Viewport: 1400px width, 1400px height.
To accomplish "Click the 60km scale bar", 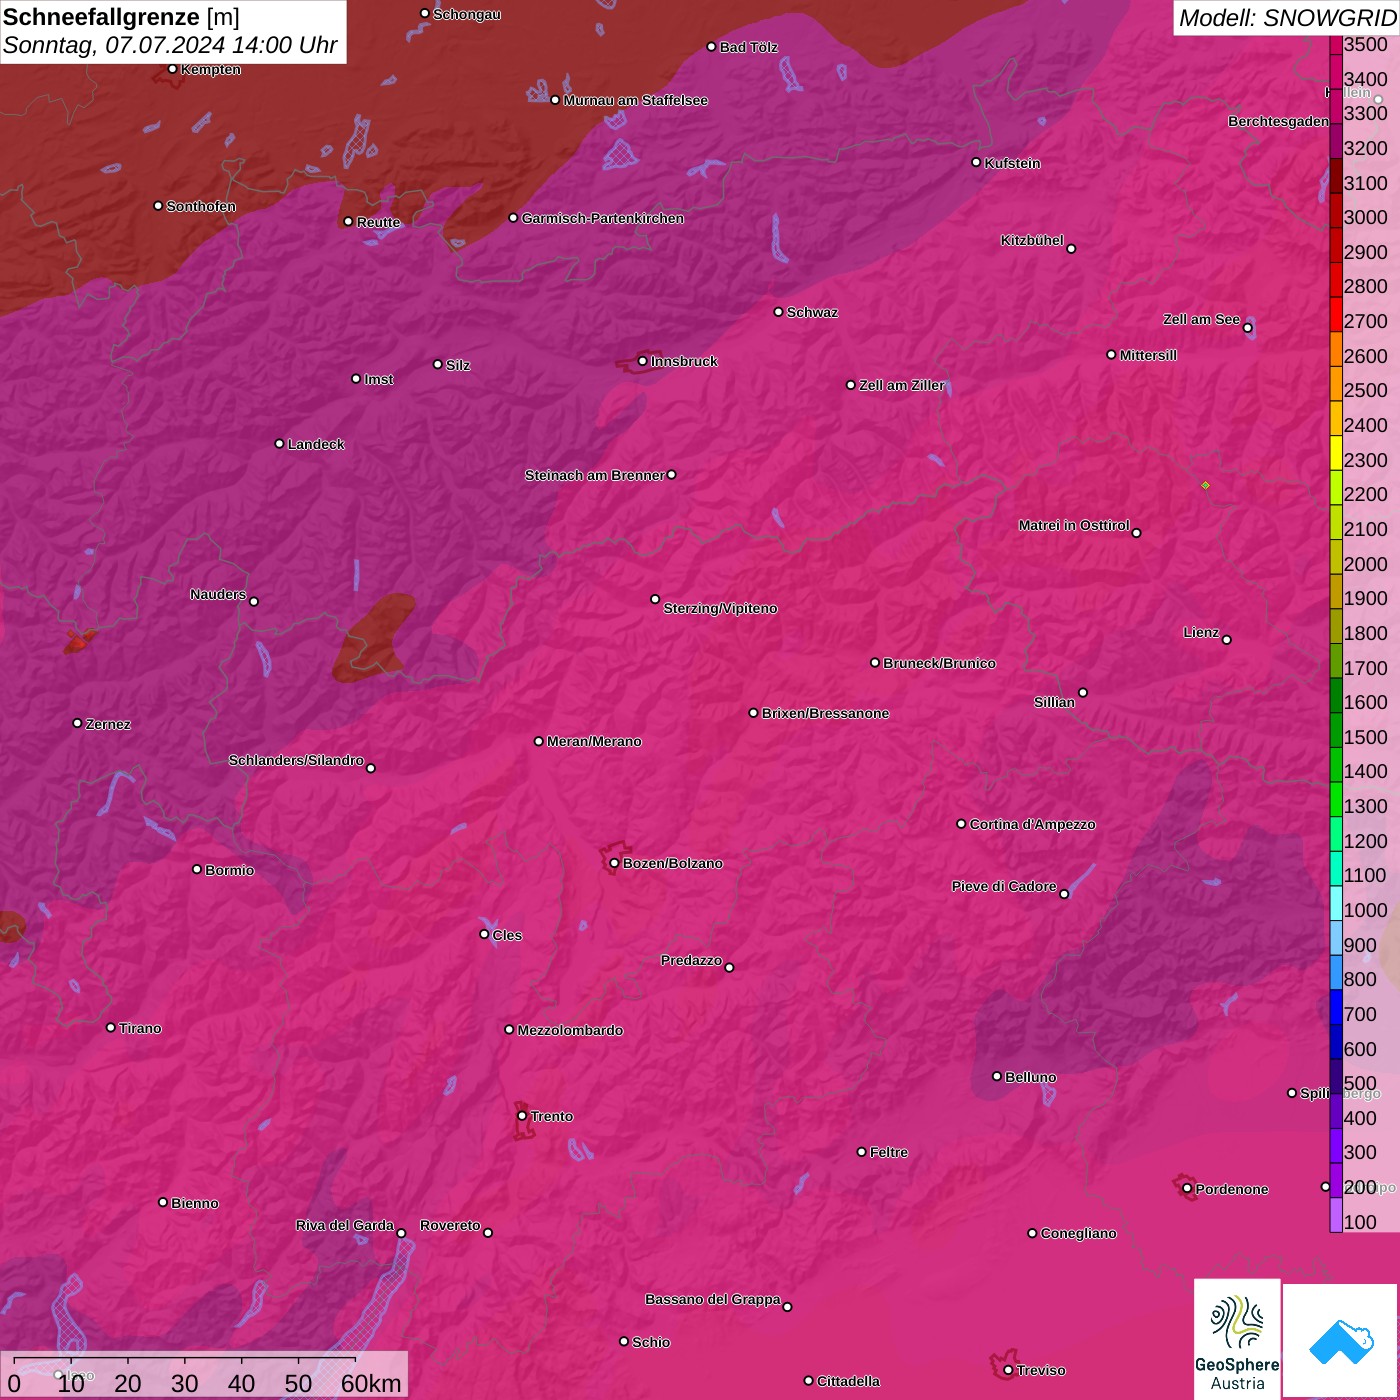I will [x=185, y=1360].
